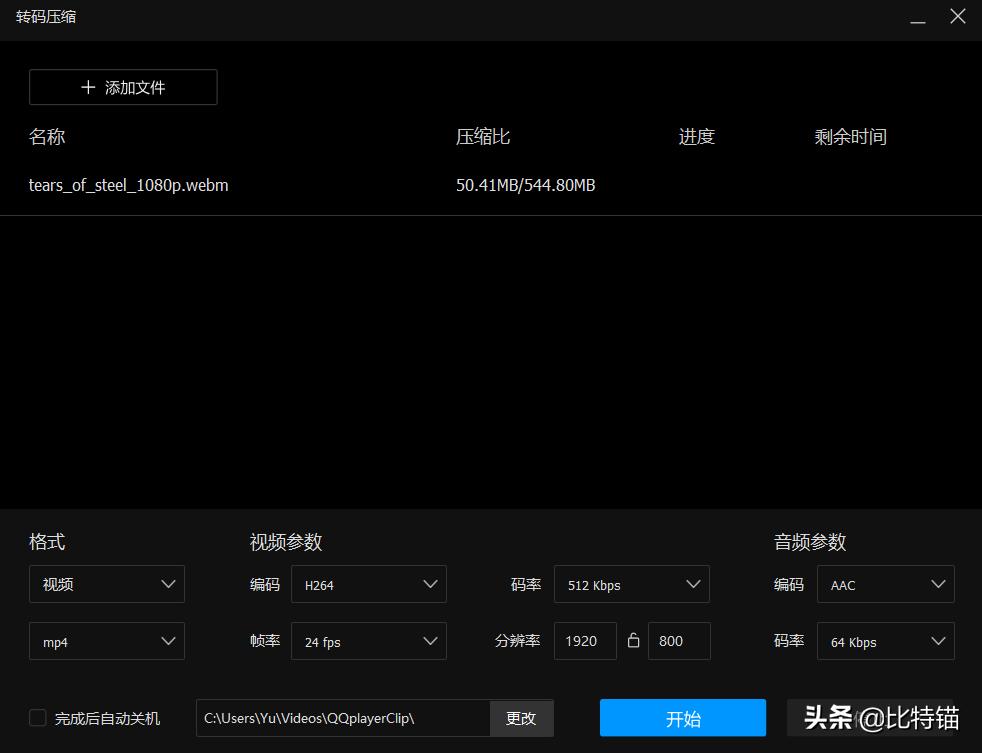Click 更改 to change output folder
Screen dimensions: 982x753
(x=521, y=717)
